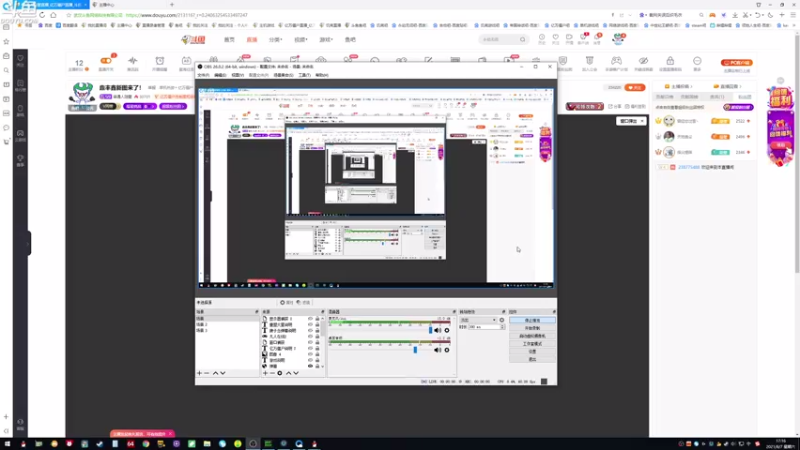Click the 停止推流 button in OBS Controls
800x450 pixels.
tap(532, 320)
